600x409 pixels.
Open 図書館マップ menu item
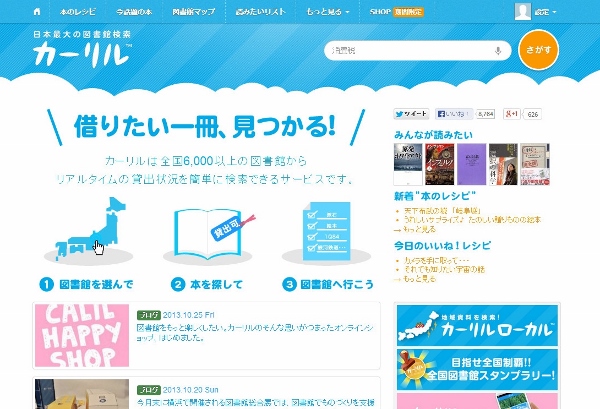click(194, 12)
